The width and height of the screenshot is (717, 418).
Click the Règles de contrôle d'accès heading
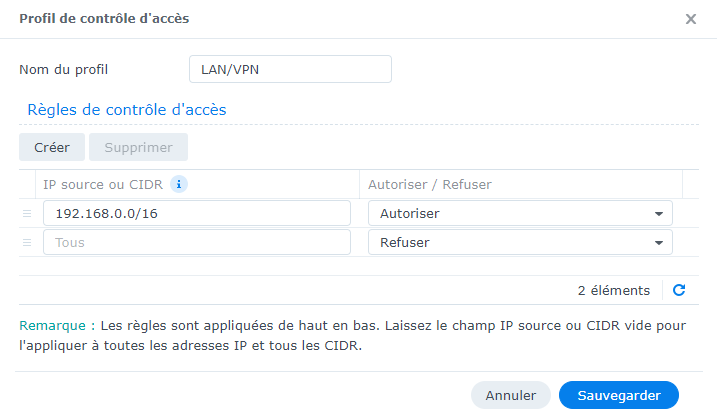tap(126, 110)
